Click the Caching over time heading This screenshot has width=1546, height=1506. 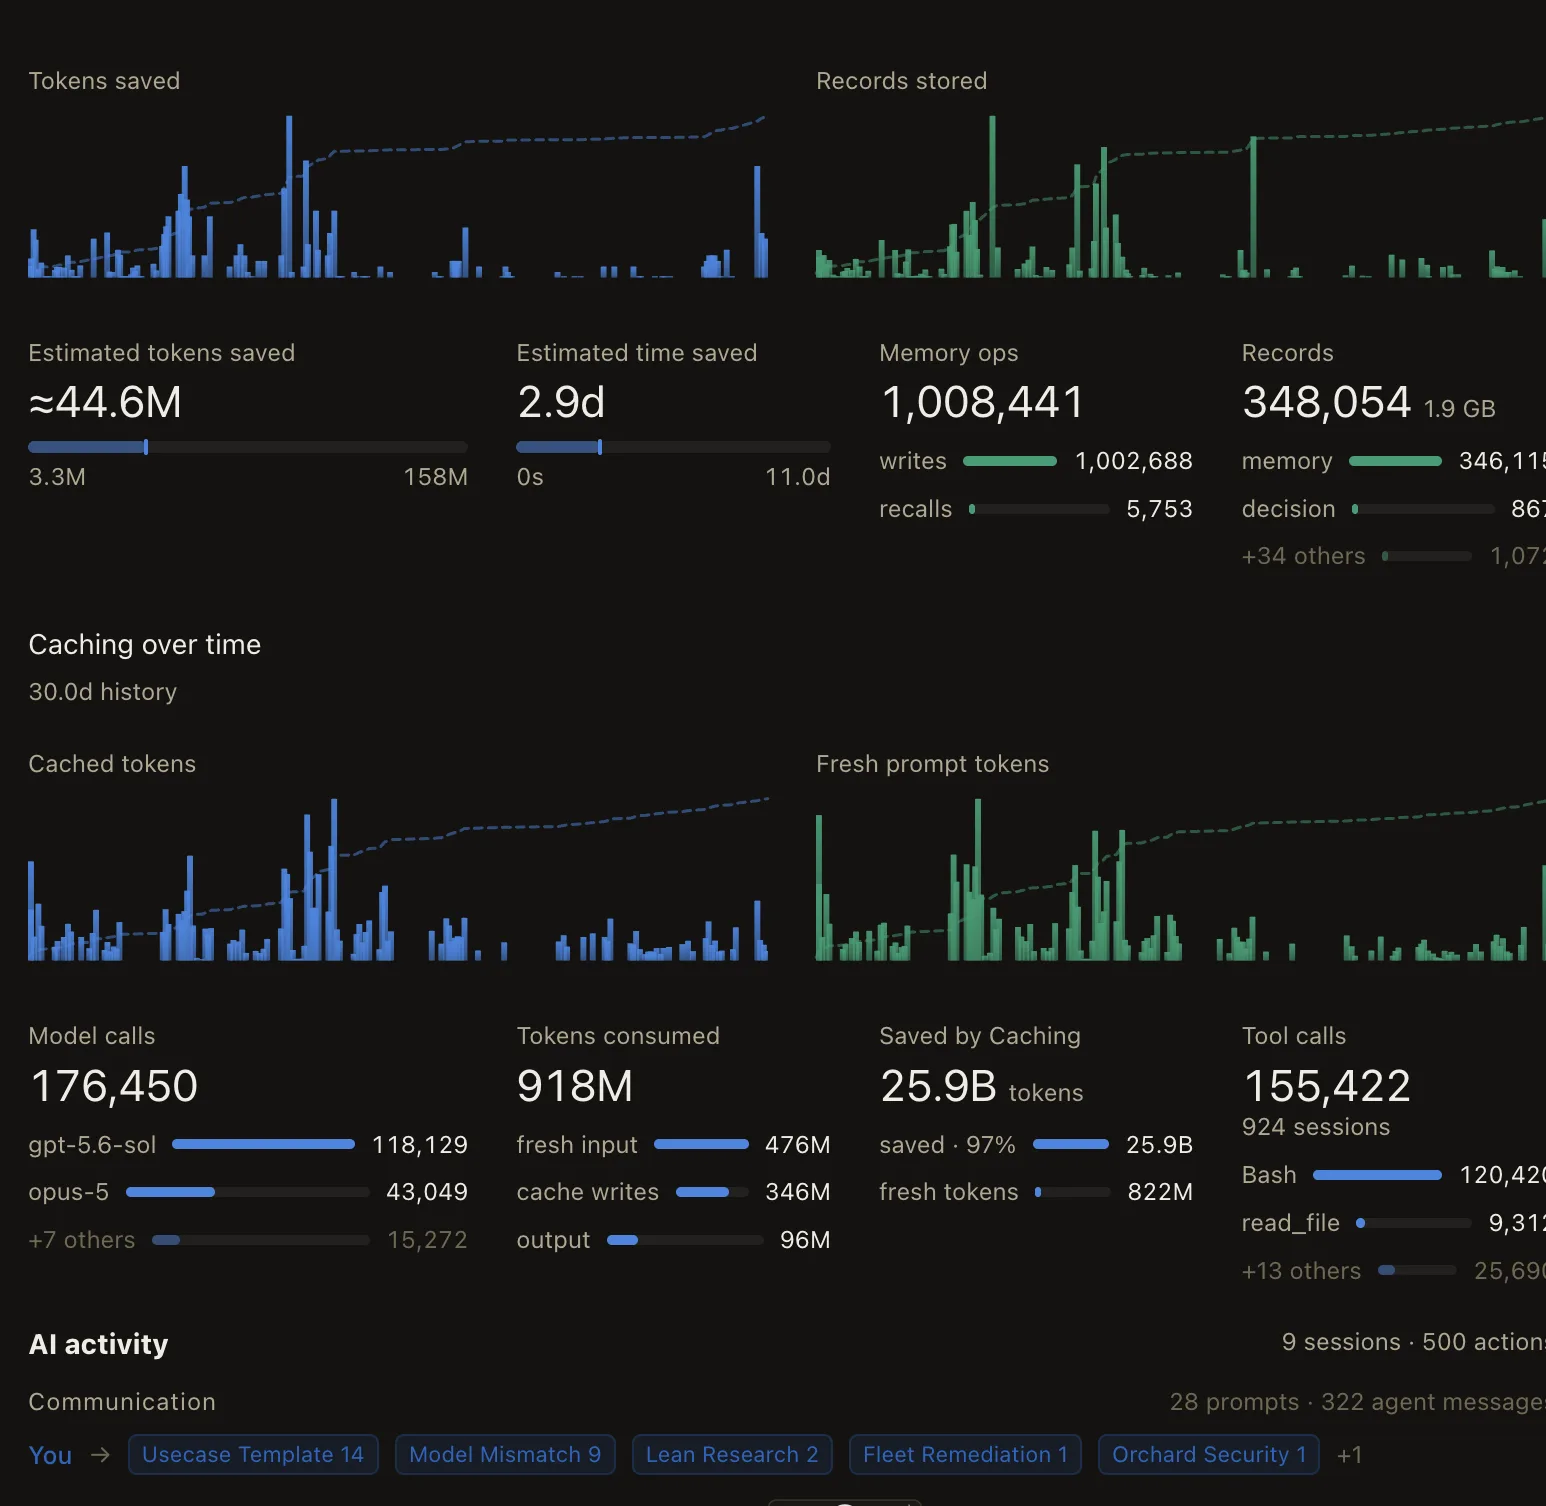(x=145, y=645)
